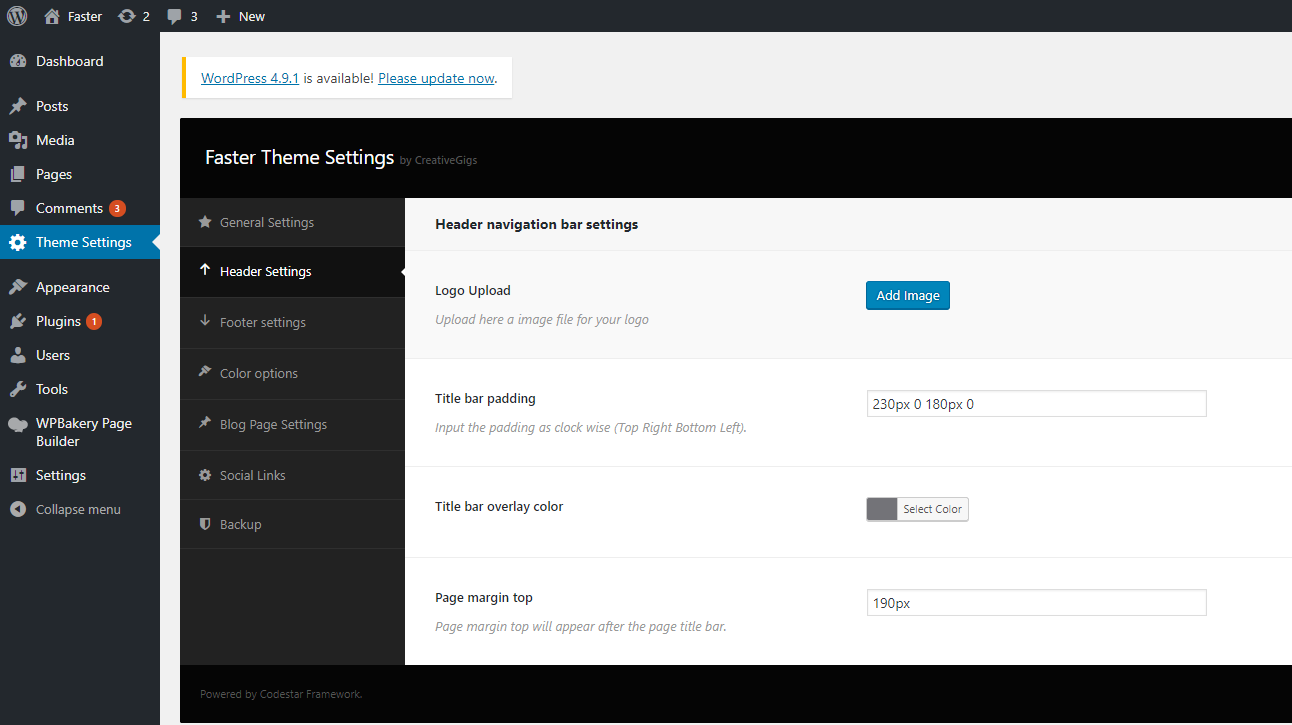Screen dimensions: 1292x725
Task: Click the comments bubble icon in admin bar
Action: (175, 16)
